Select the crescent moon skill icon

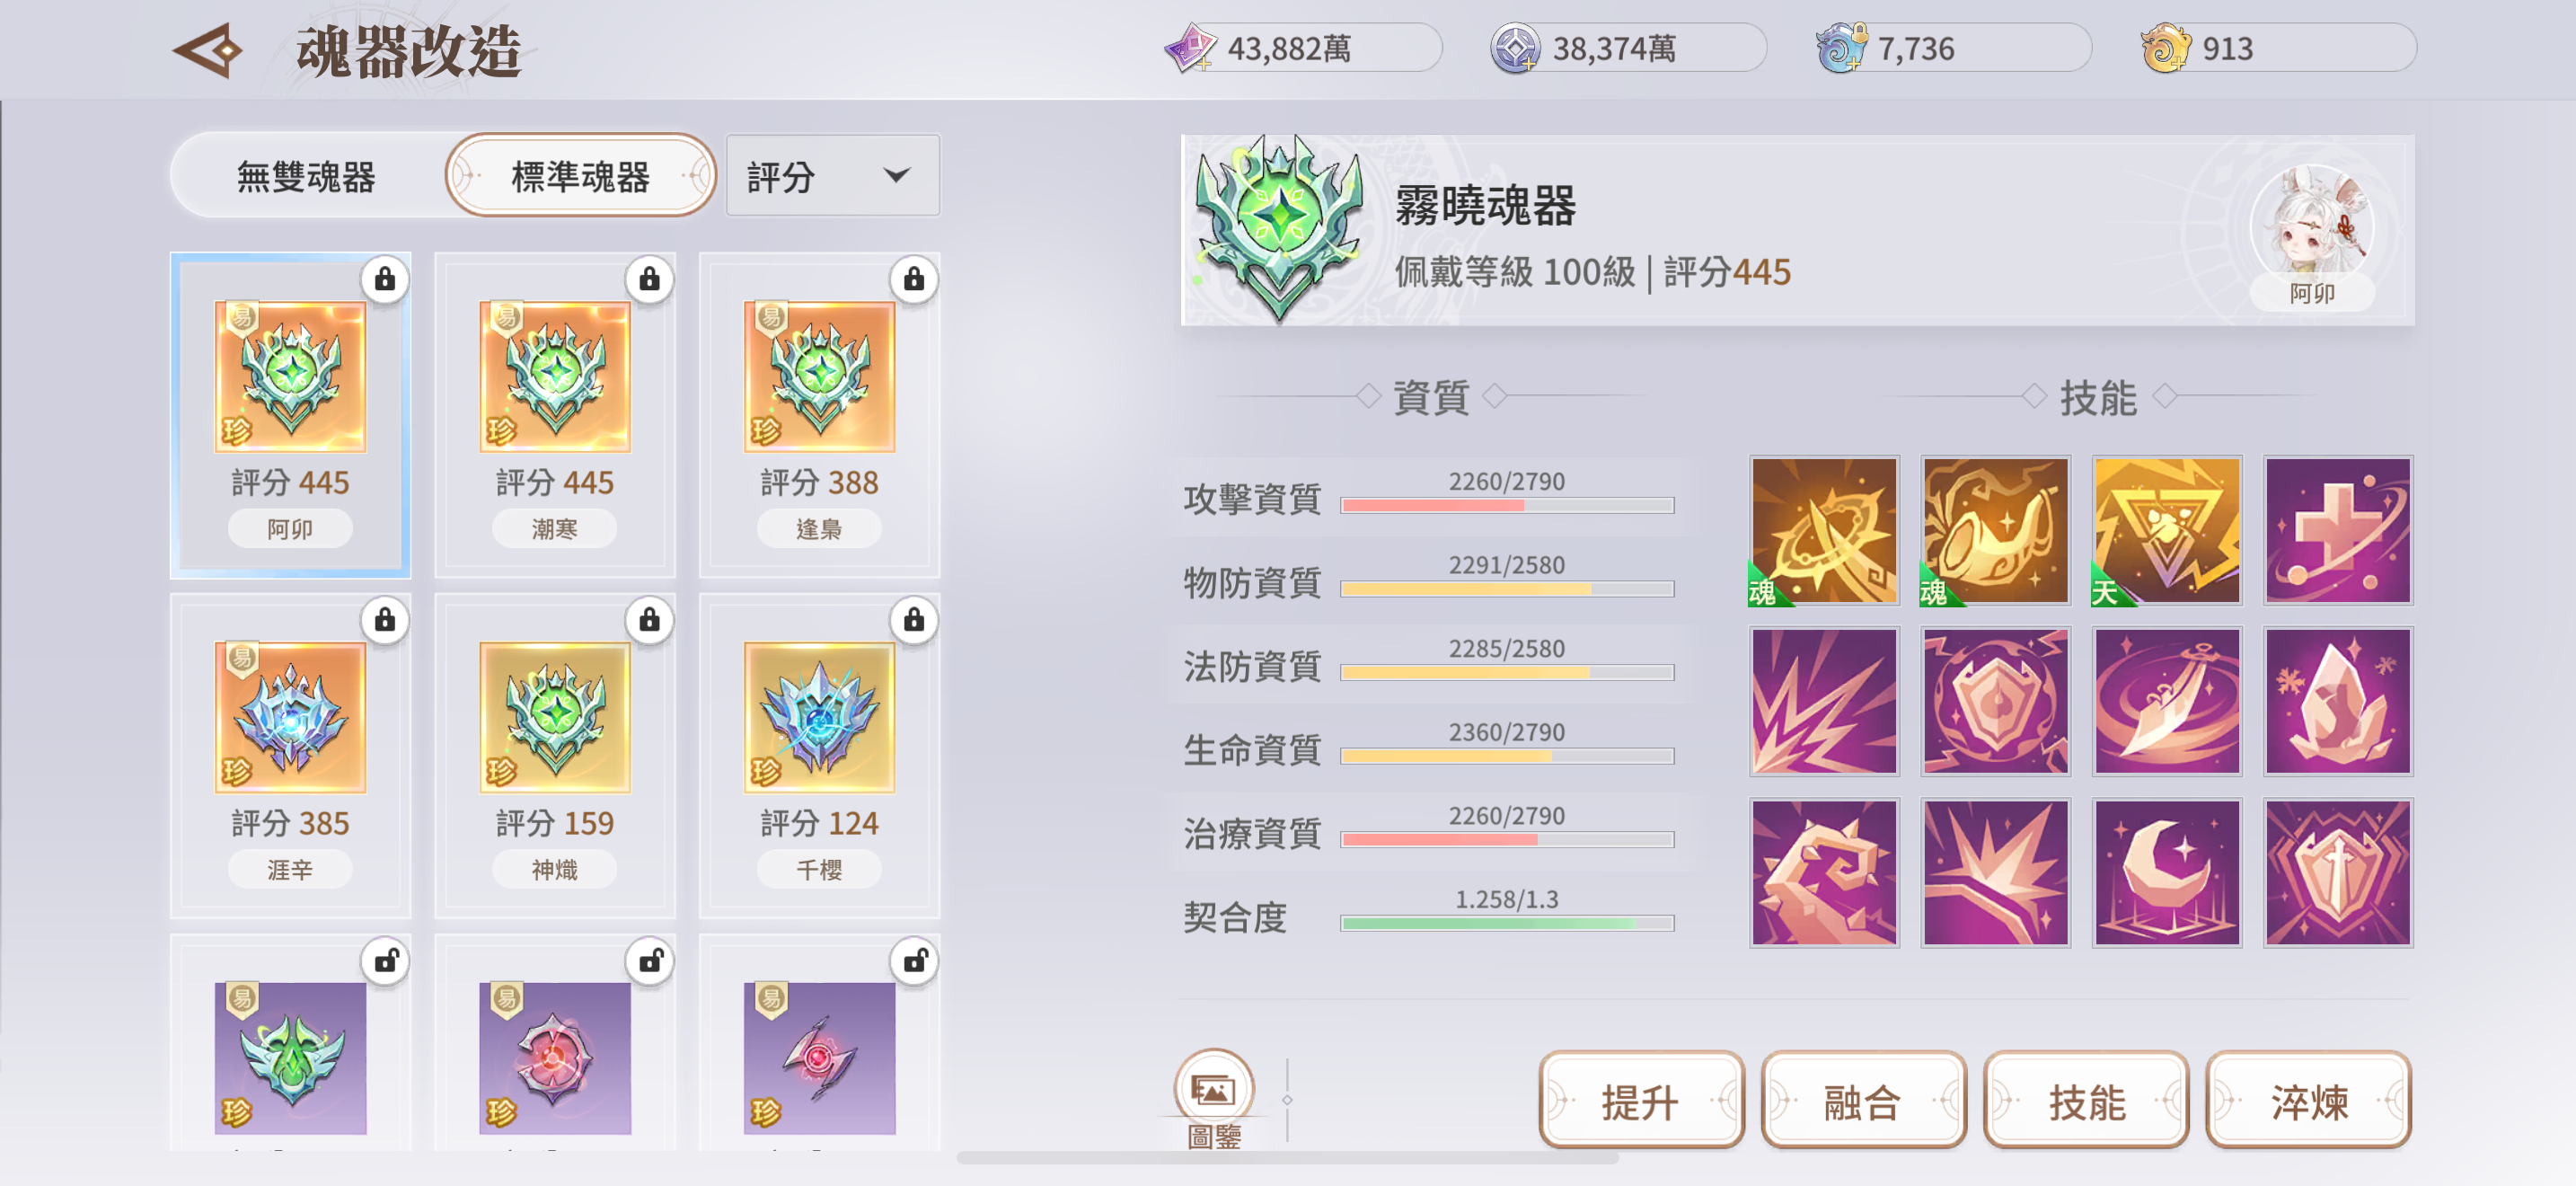click(x=2166, y=872)
